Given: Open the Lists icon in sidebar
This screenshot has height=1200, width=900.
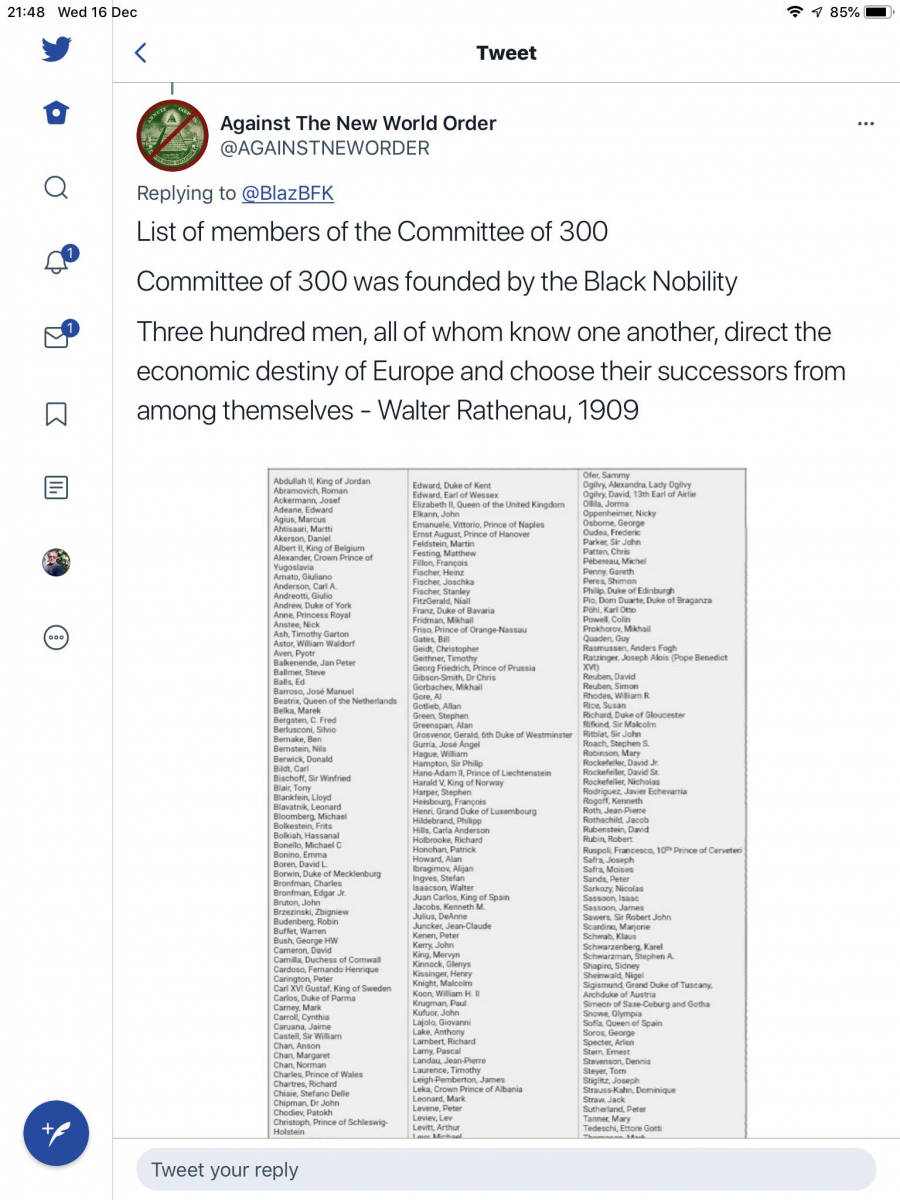Looking at the screenshot, I should 56,488.
